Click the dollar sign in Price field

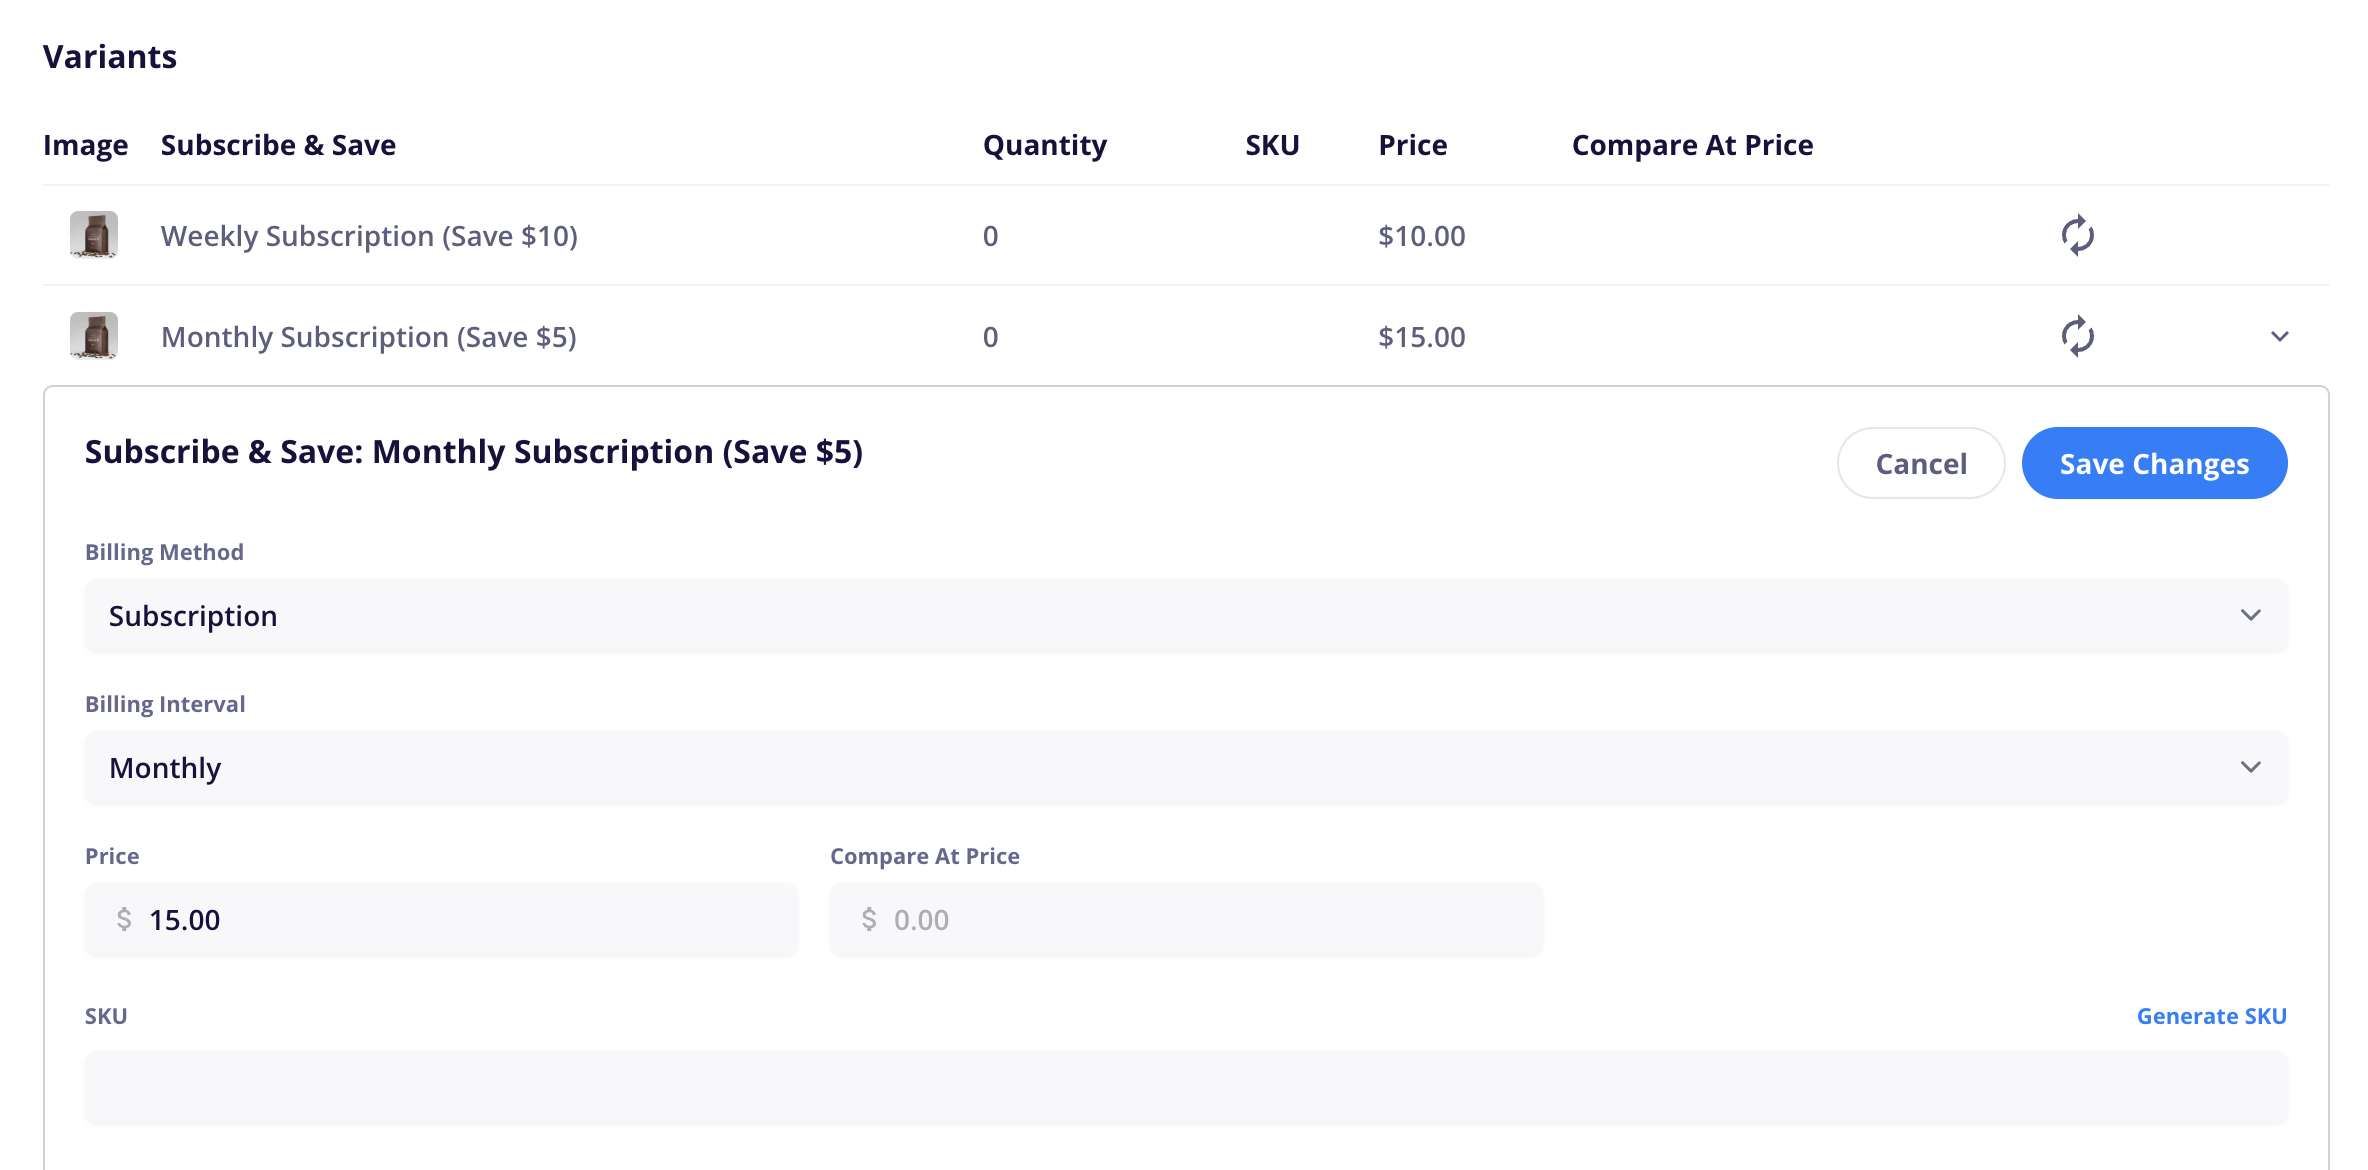[124, 919]
